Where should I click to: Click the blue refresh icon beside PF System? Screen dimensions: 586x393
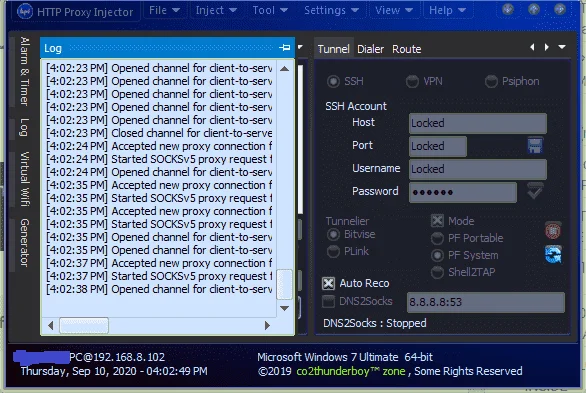tap(553, 254)
